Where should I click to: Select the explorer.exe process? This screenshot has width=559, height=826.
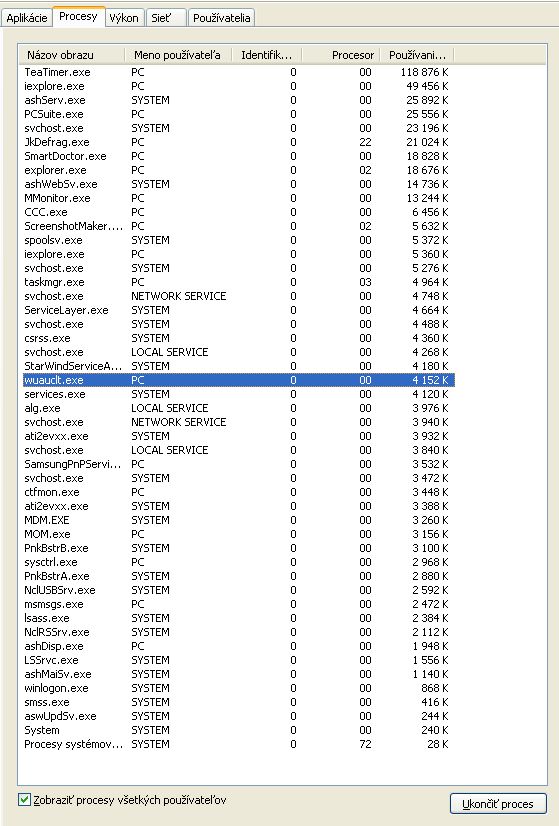point(239,170)
